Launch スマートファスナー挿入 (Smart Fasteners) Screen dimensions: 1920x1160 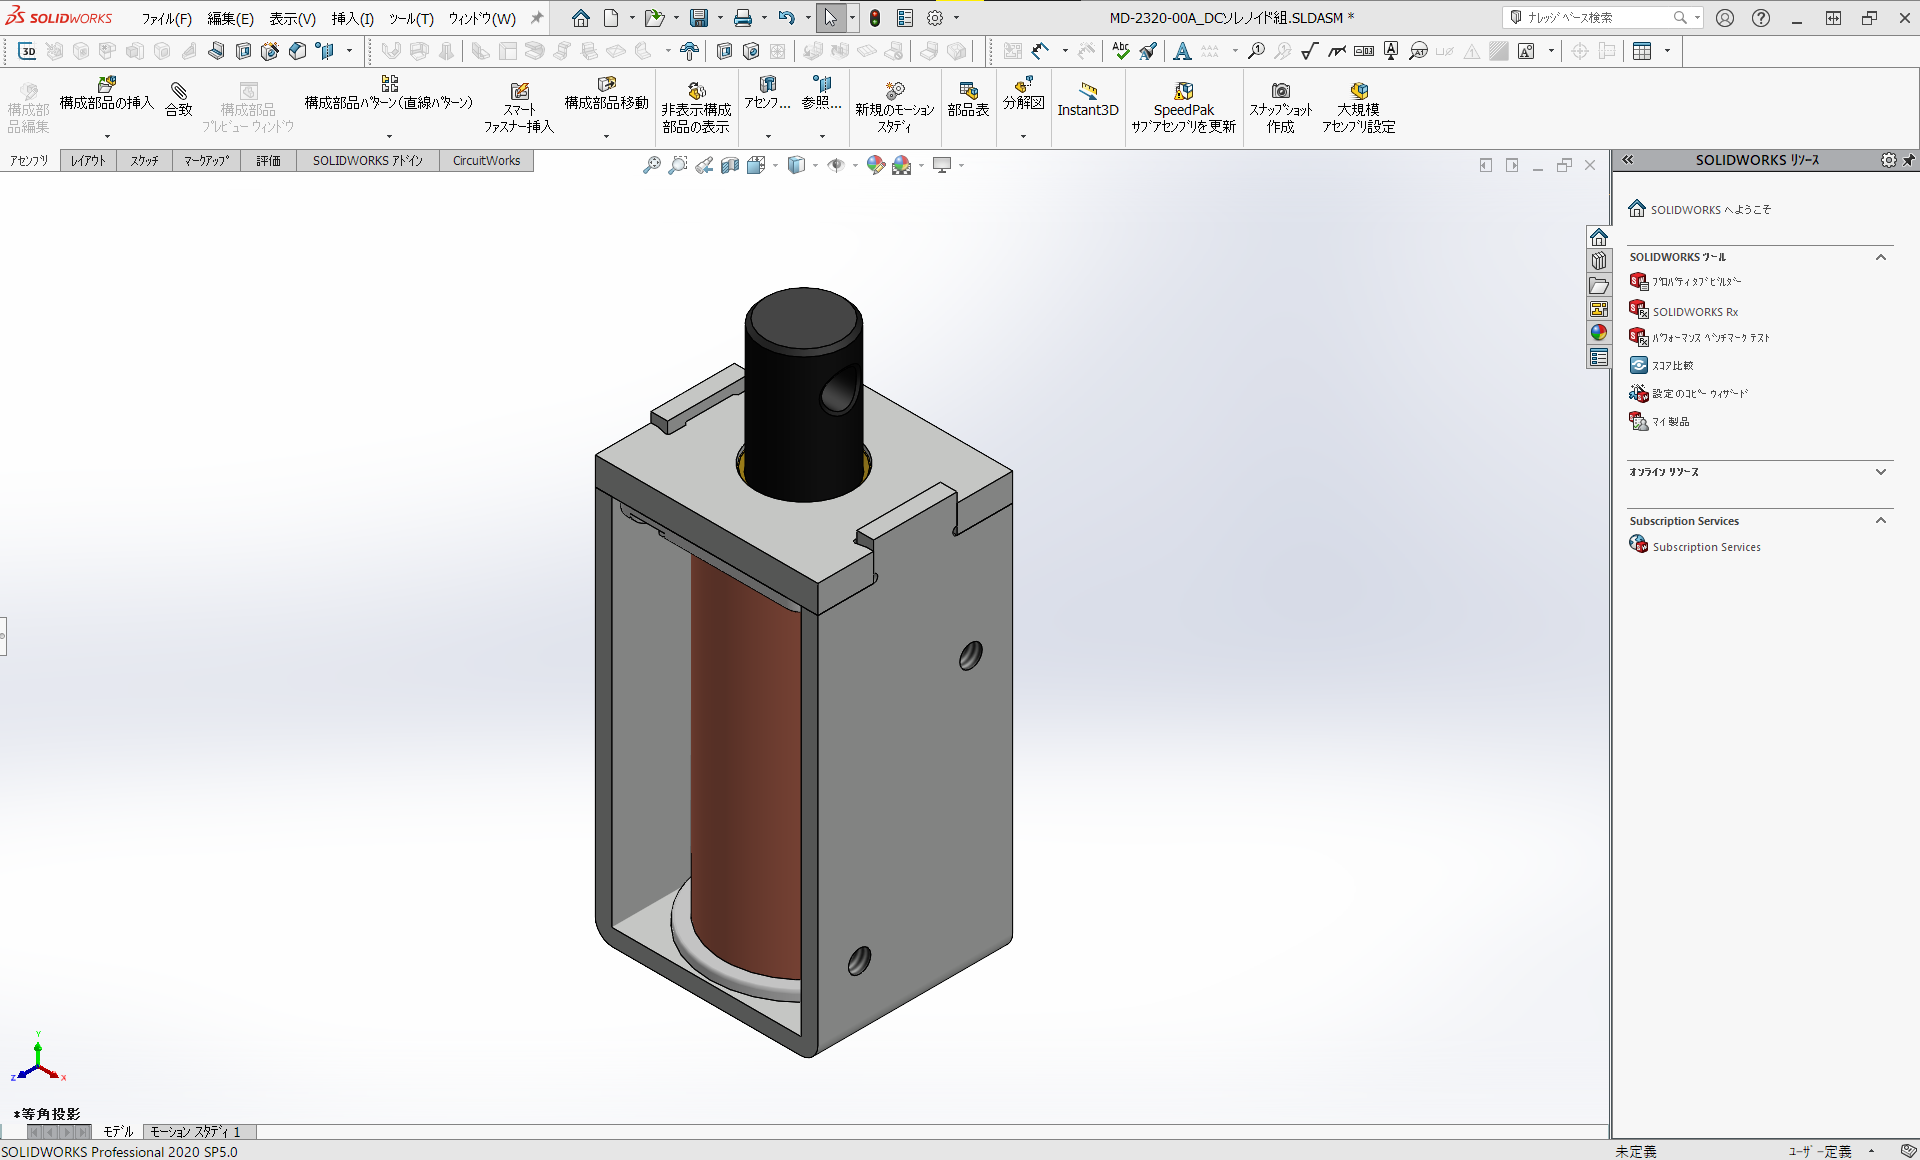tap(520, 103)
